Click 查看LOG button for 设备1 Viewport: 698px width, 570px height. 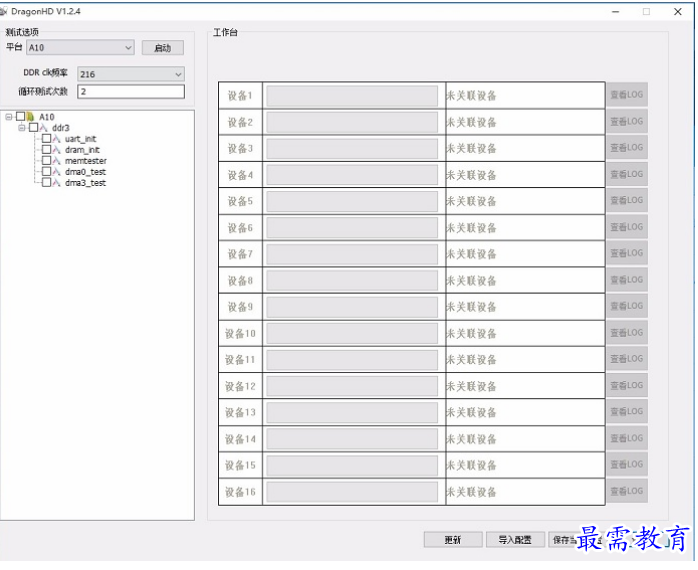coord(627,94)
